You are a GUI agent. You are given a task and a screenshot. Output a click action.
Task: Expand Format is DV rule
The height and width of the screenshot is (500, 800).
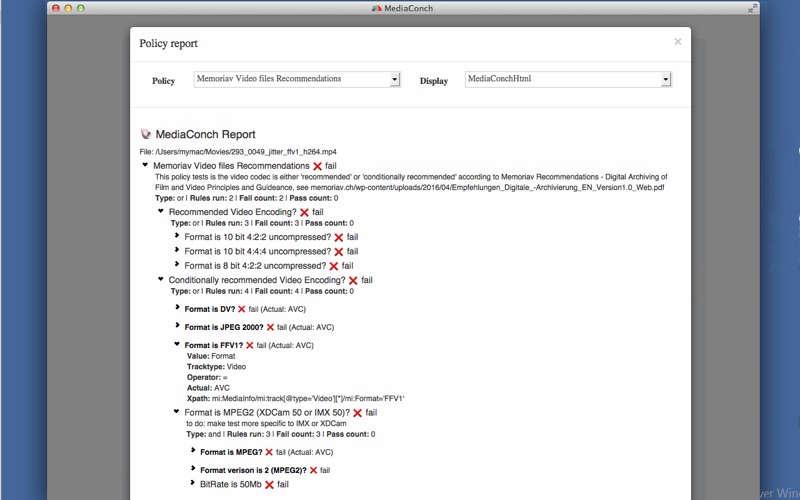(177, 307)
